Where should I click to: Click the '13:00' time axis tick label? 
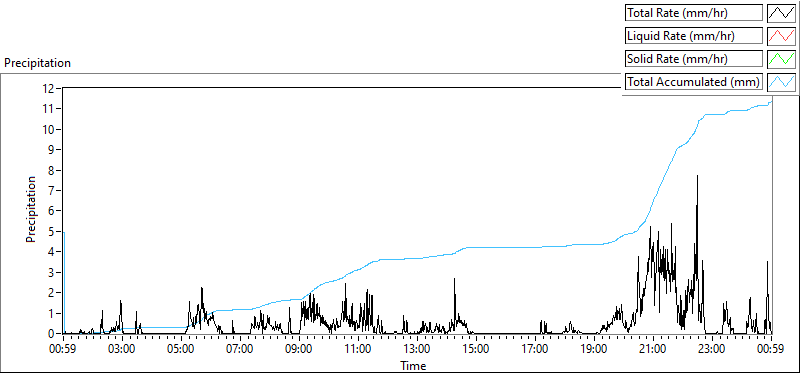[x=417, y=350]
